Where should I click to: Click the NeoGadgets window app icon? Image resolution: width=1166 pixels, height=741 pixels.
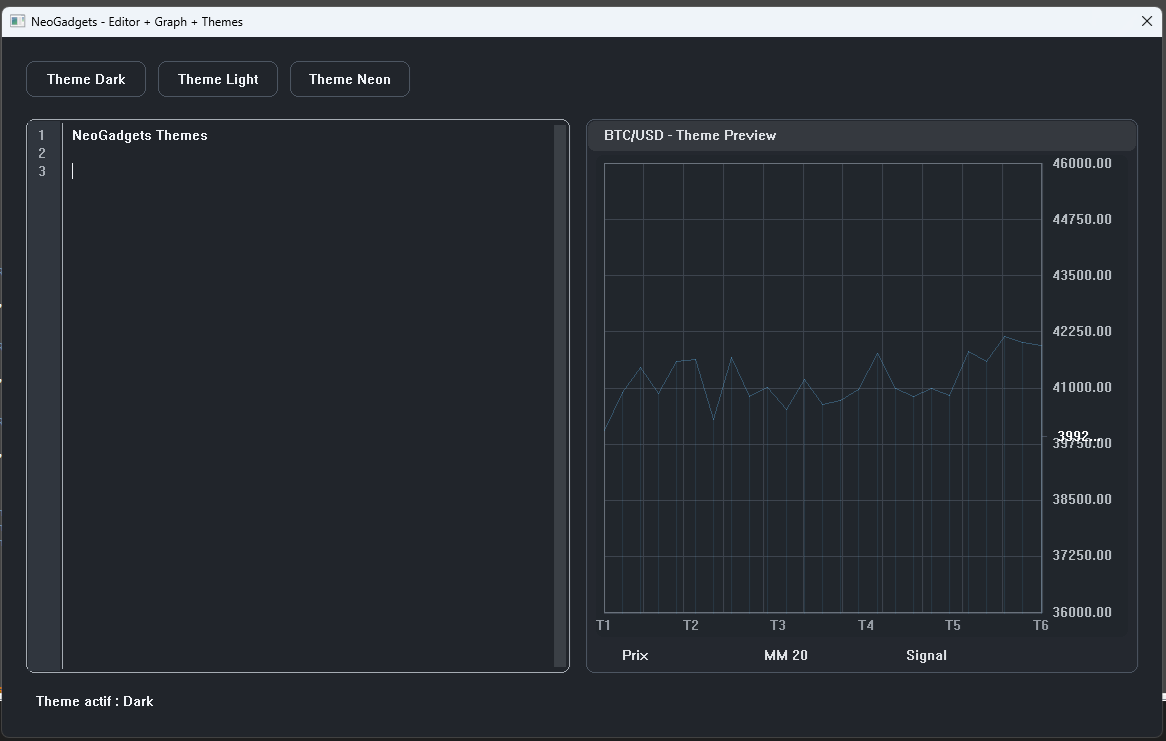tap(17, 22)
